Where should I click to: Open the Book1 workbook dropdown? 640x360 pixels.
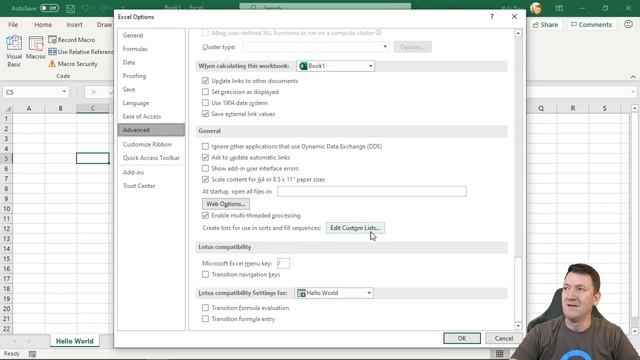click(x=336, y=66)
